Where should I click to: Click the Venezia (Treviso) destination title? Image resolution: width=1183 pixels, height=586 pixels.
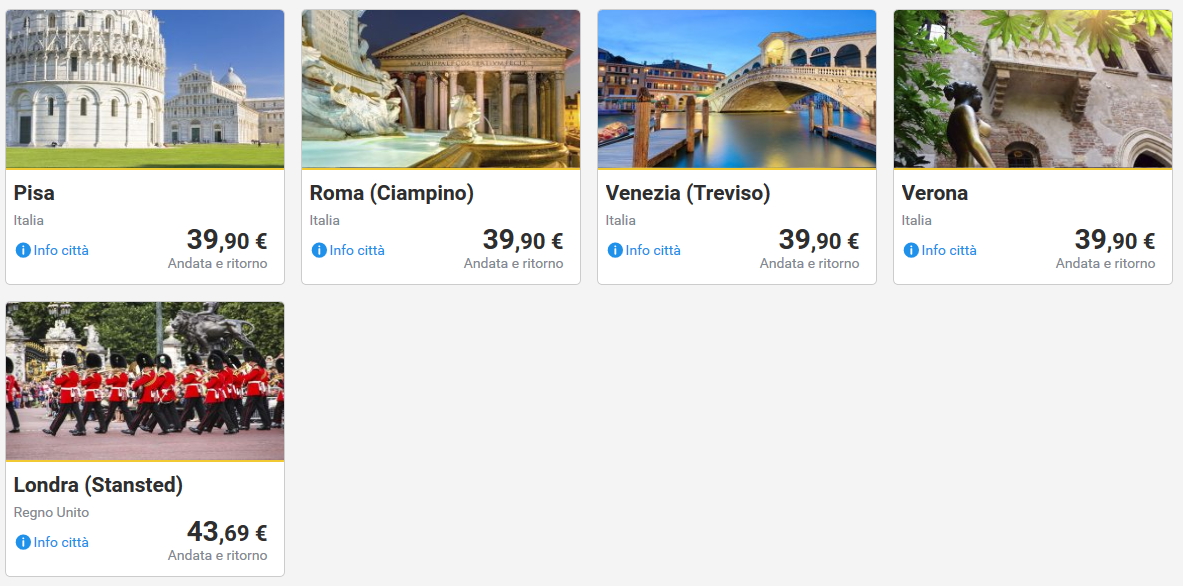point(688,193)
